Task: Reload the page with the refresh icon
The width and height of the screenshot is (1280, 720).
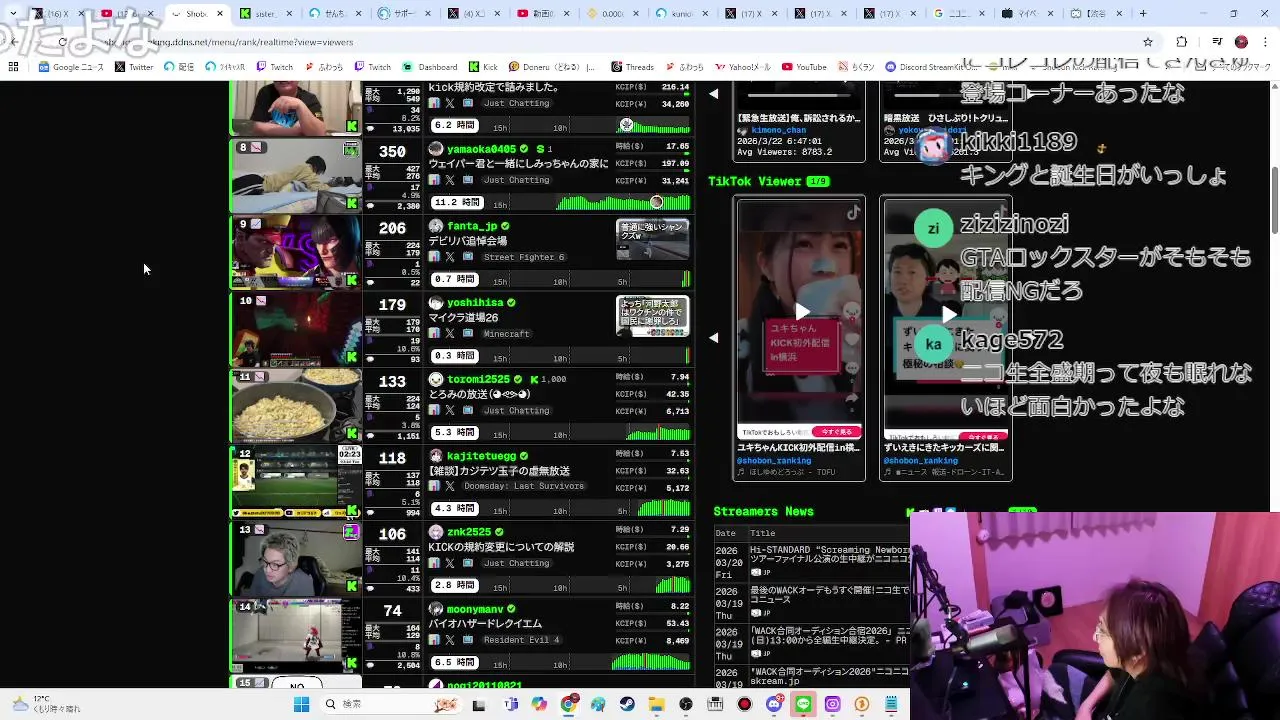Action: point(62,42)
